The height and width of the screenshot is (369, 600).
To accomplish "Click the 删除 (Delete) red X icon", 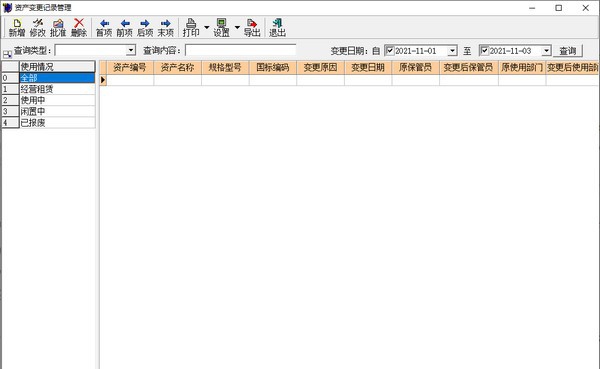I will click(x=79, y=28).
